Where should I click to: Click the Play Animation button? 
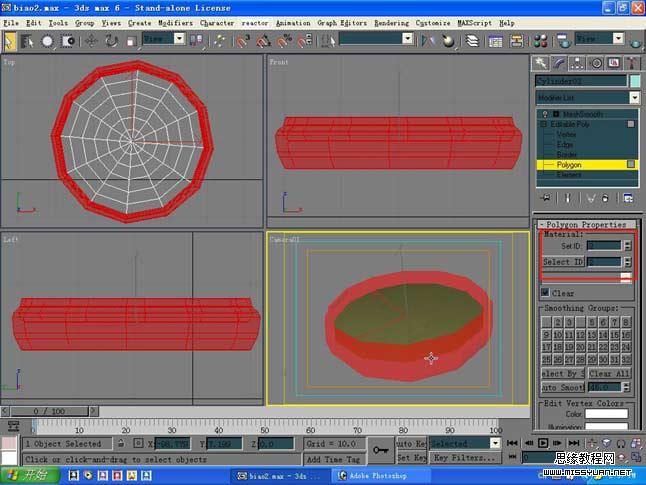click(543, 443)
